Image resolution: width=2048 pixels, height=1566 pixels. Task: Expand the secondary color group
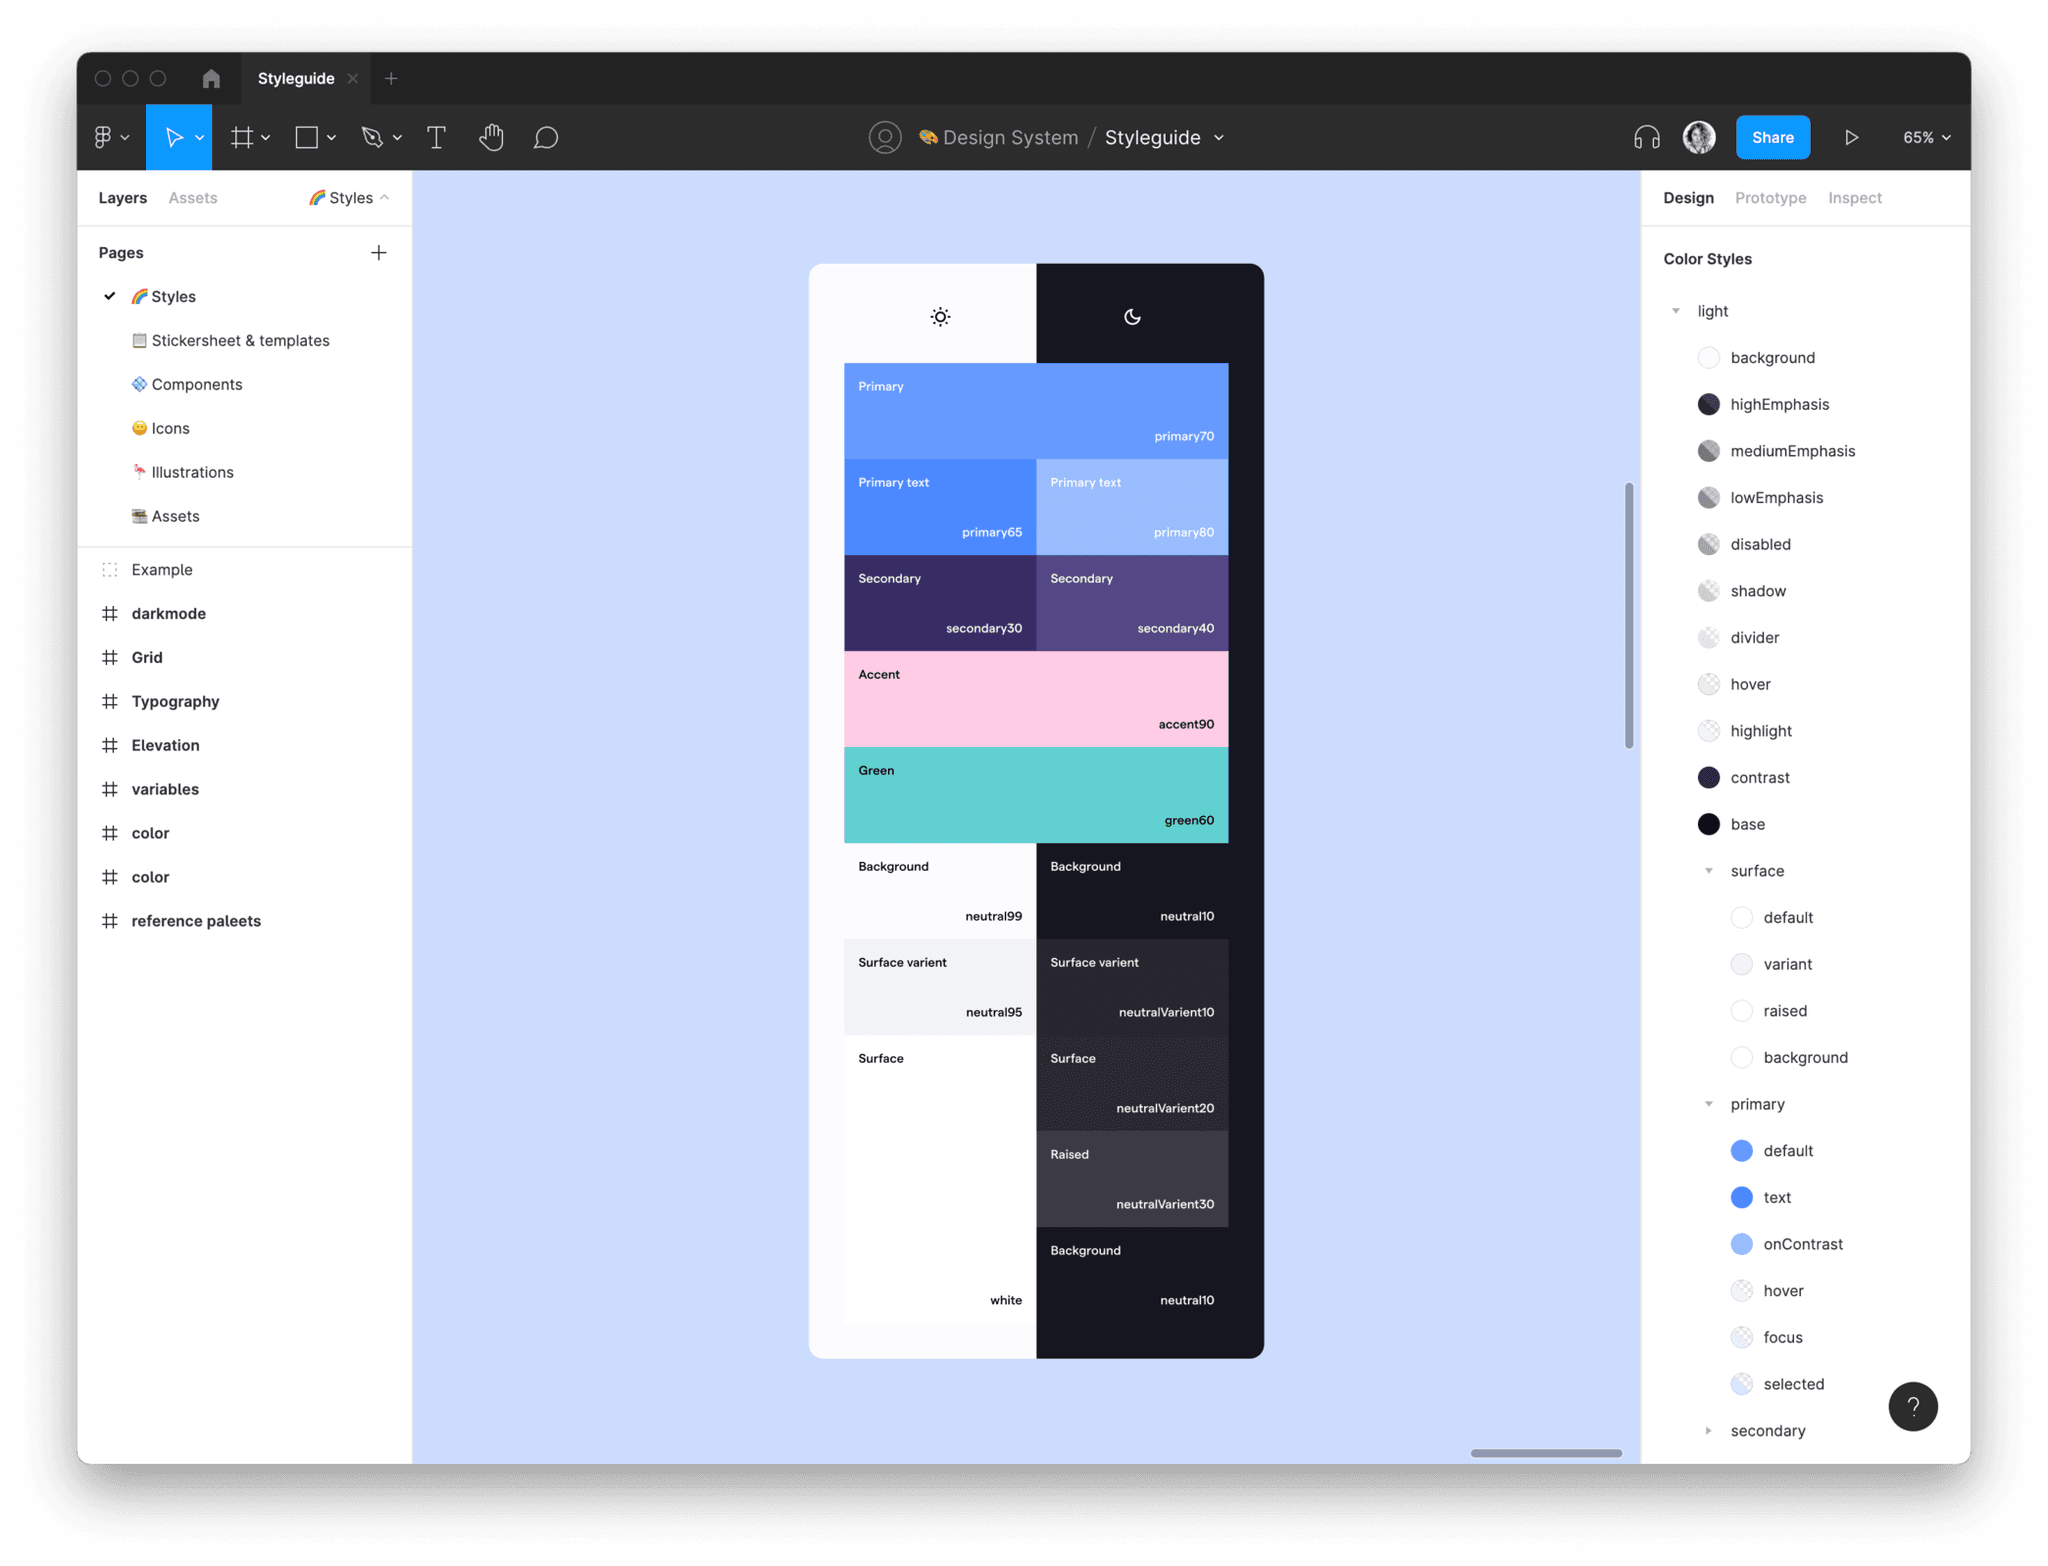pyautogui.click(x=1708, y=1430)
